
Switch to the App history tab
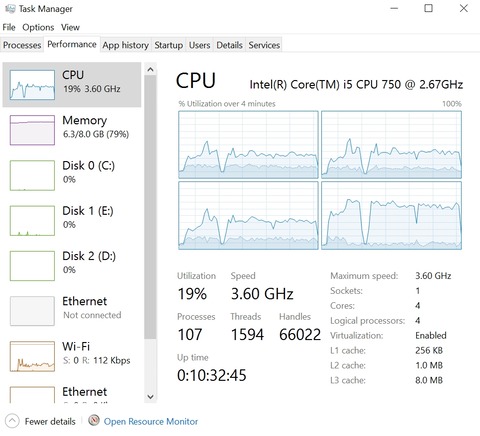click(x=126, y=45)
